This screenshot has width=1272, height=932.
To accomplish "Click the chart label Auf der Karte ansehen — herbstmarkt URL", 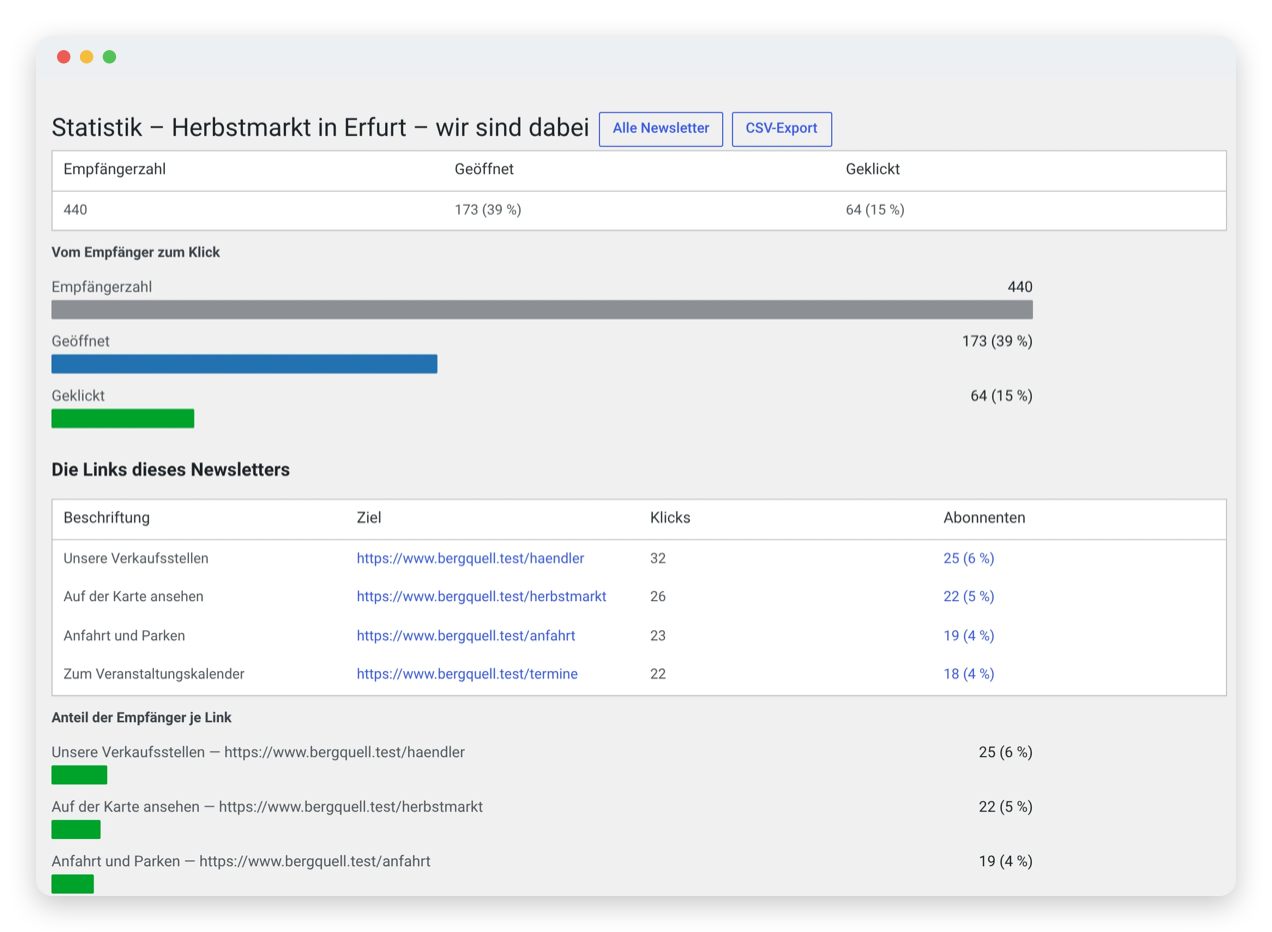I will point(268,806).
